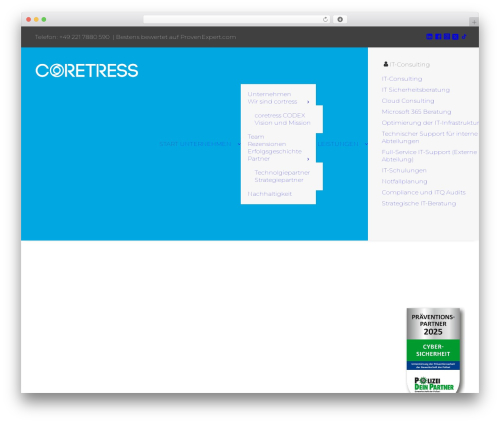Open the IT-Consulting heading link
This screenshot has height=423, width=500.
(x=410, y=64)
